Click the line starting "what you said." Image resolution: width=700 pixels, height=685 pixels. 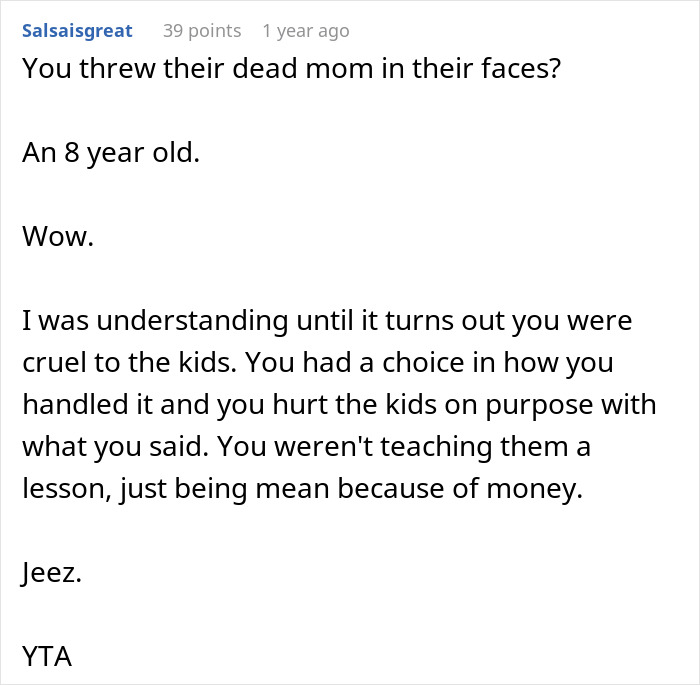pos(307,447)
